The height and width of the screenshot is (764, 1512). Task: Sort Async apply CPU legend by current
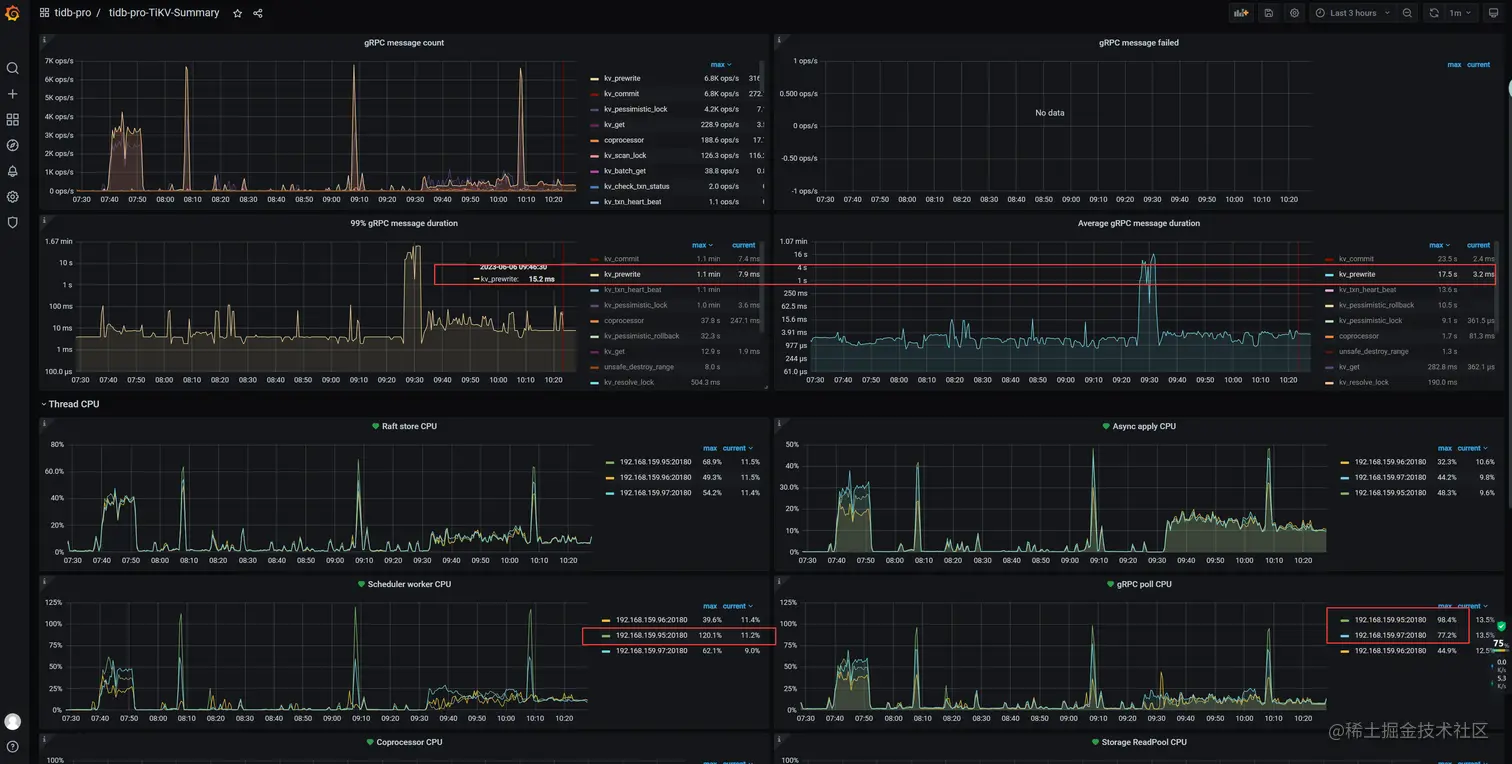tap(1470, 448)
